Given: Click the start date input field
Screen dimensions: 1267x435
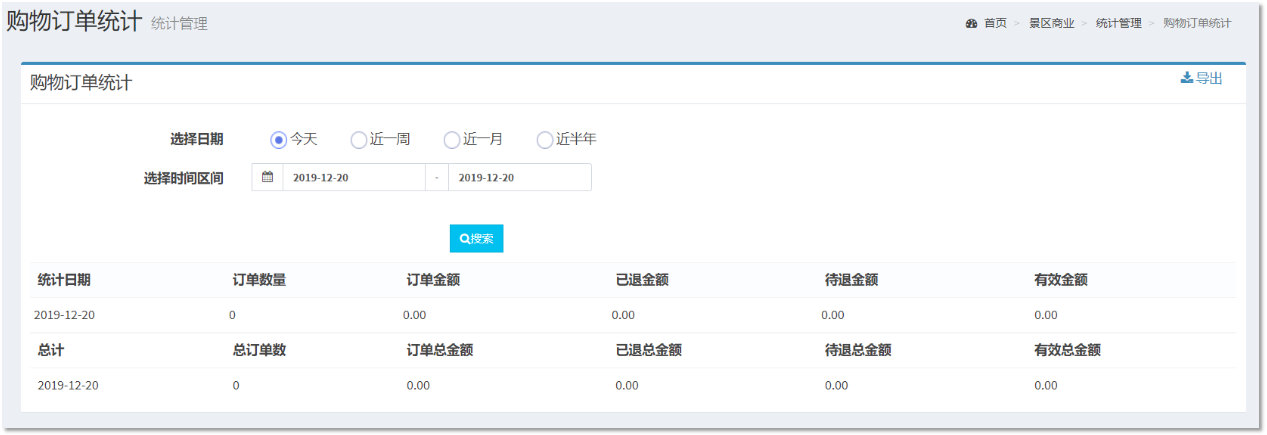Looking at the screenshot, I should pyautogui.click(x=354, y=177).
